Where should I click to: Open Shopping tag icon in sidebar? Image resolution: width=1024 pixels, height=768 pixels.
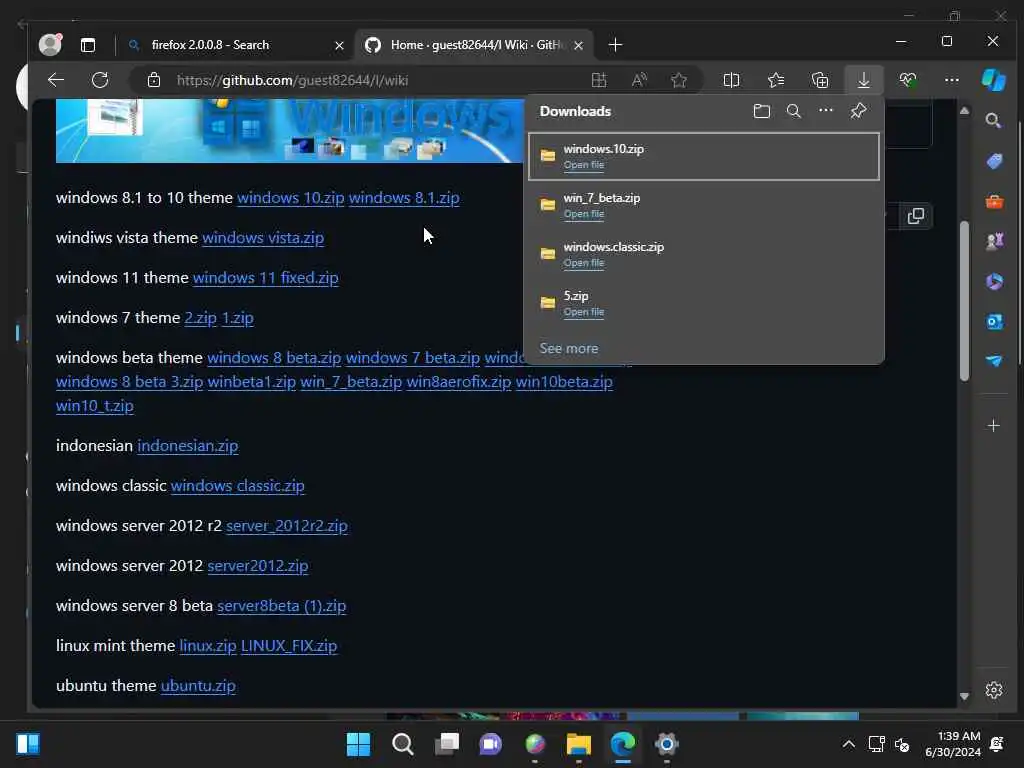[994, 161]
